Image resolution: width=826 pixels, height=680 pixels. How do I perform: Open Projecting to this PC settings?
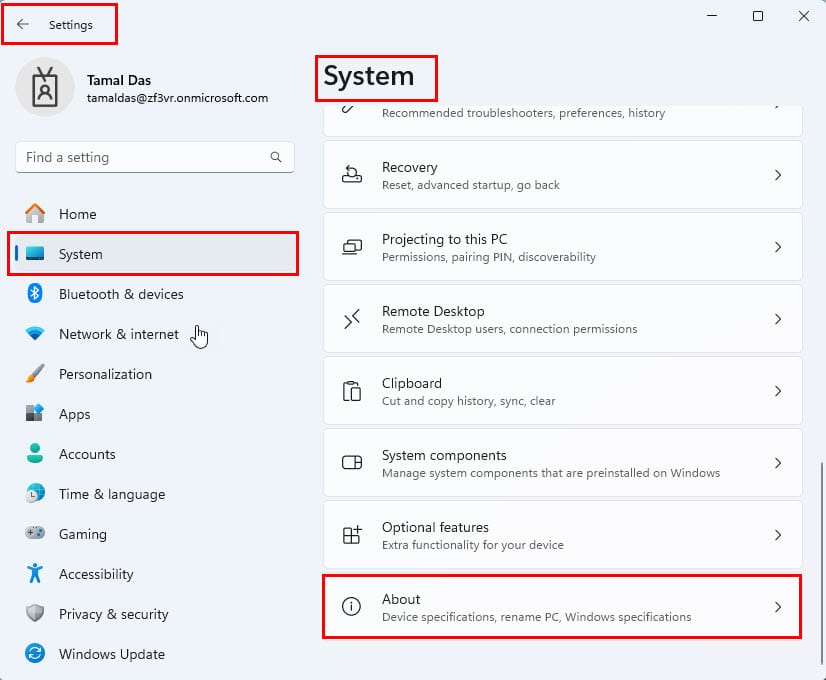[x=563, y=247]
